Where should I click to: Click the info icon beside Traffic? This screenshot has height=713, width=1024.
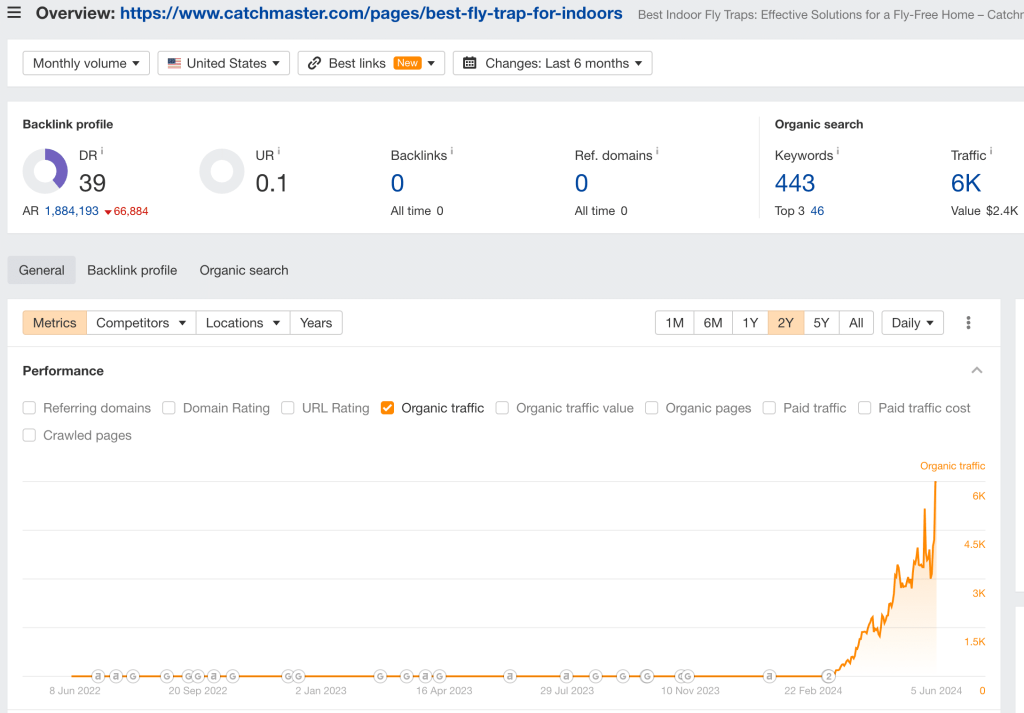(991, 151)
